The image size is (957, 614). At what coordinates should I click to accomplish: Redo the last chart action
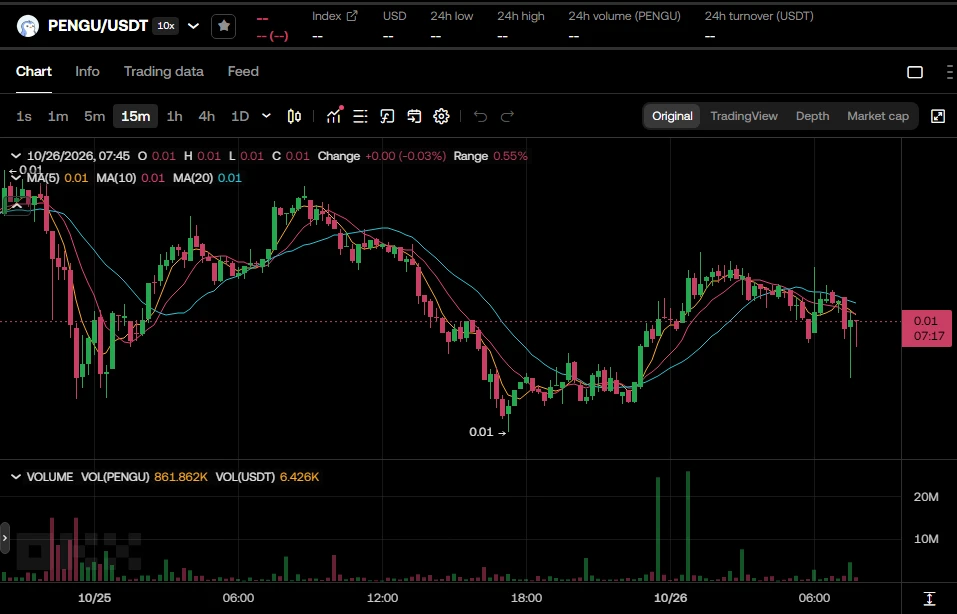507,116
